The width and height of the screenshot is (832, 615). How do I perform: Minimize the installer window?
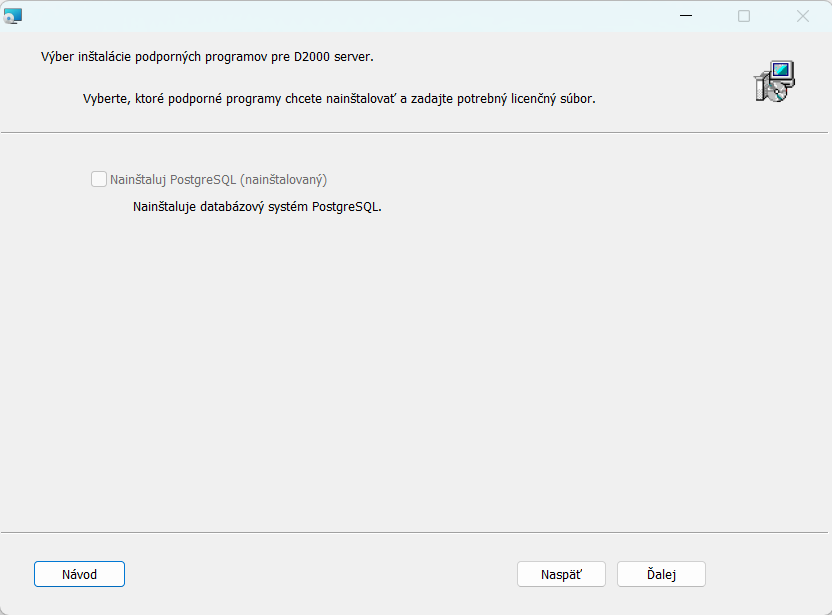686,16
